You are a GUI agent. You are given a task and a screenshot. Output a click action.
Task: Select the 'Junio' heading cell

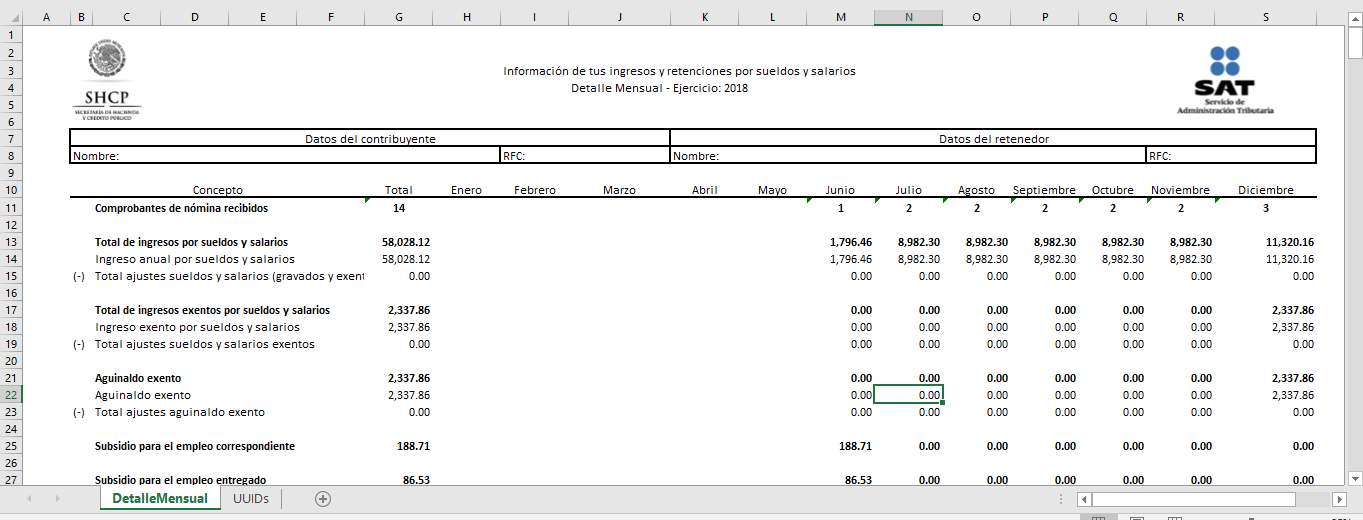point(840,190)
